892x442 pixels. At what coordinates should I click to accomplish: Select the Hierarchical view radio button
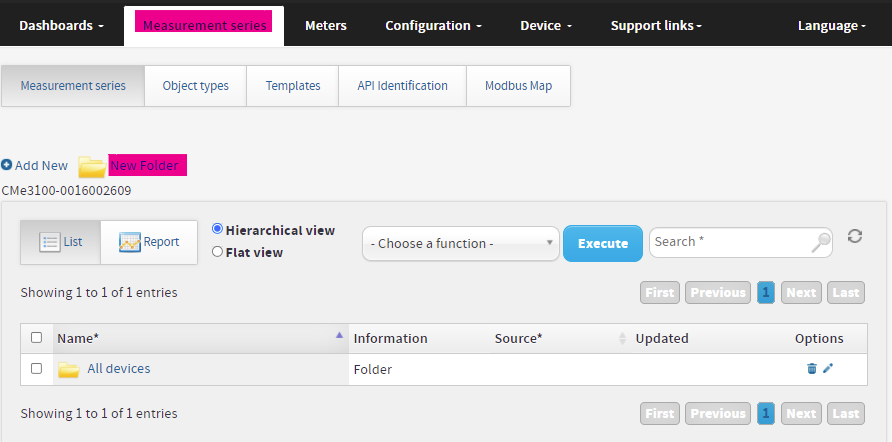217,229
